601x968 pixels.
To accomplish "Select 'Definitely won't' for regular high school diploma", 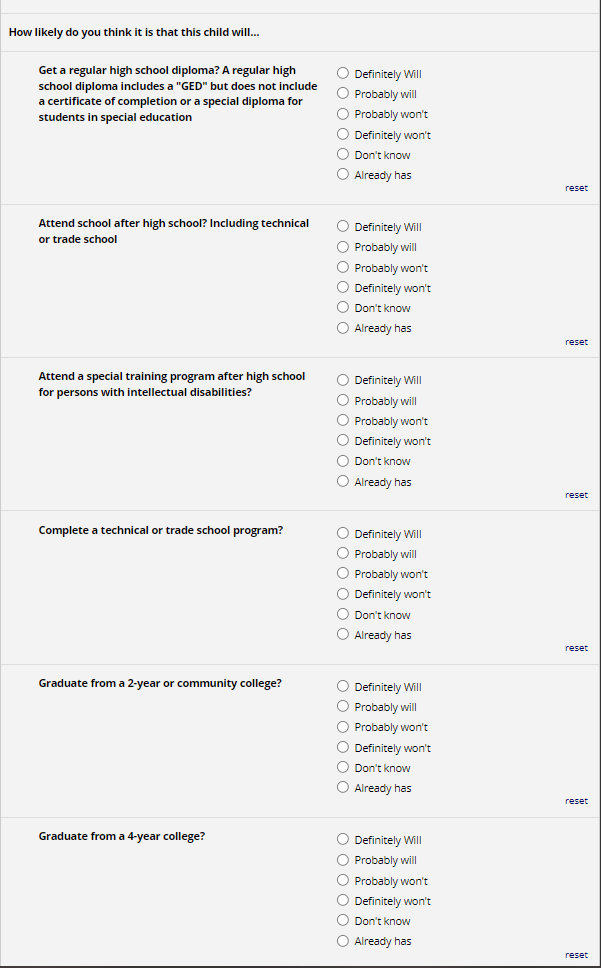I will [343, 134].
